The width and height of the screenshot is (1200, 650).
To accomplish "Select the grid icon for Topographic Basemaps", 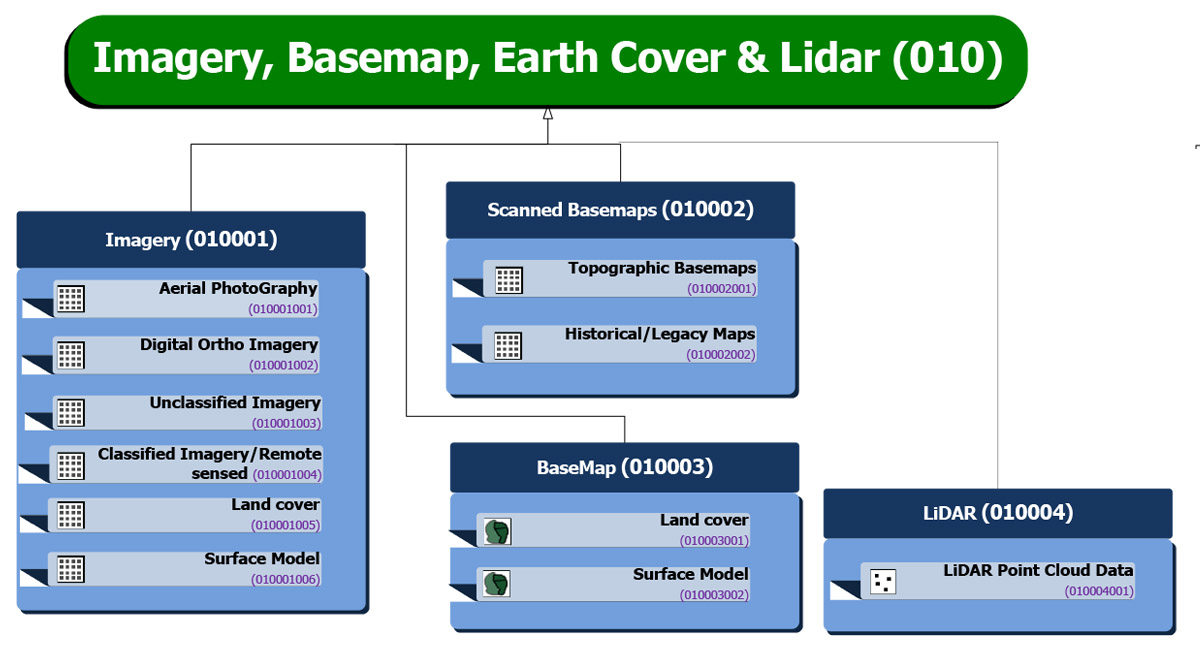I will pos(509,280).
